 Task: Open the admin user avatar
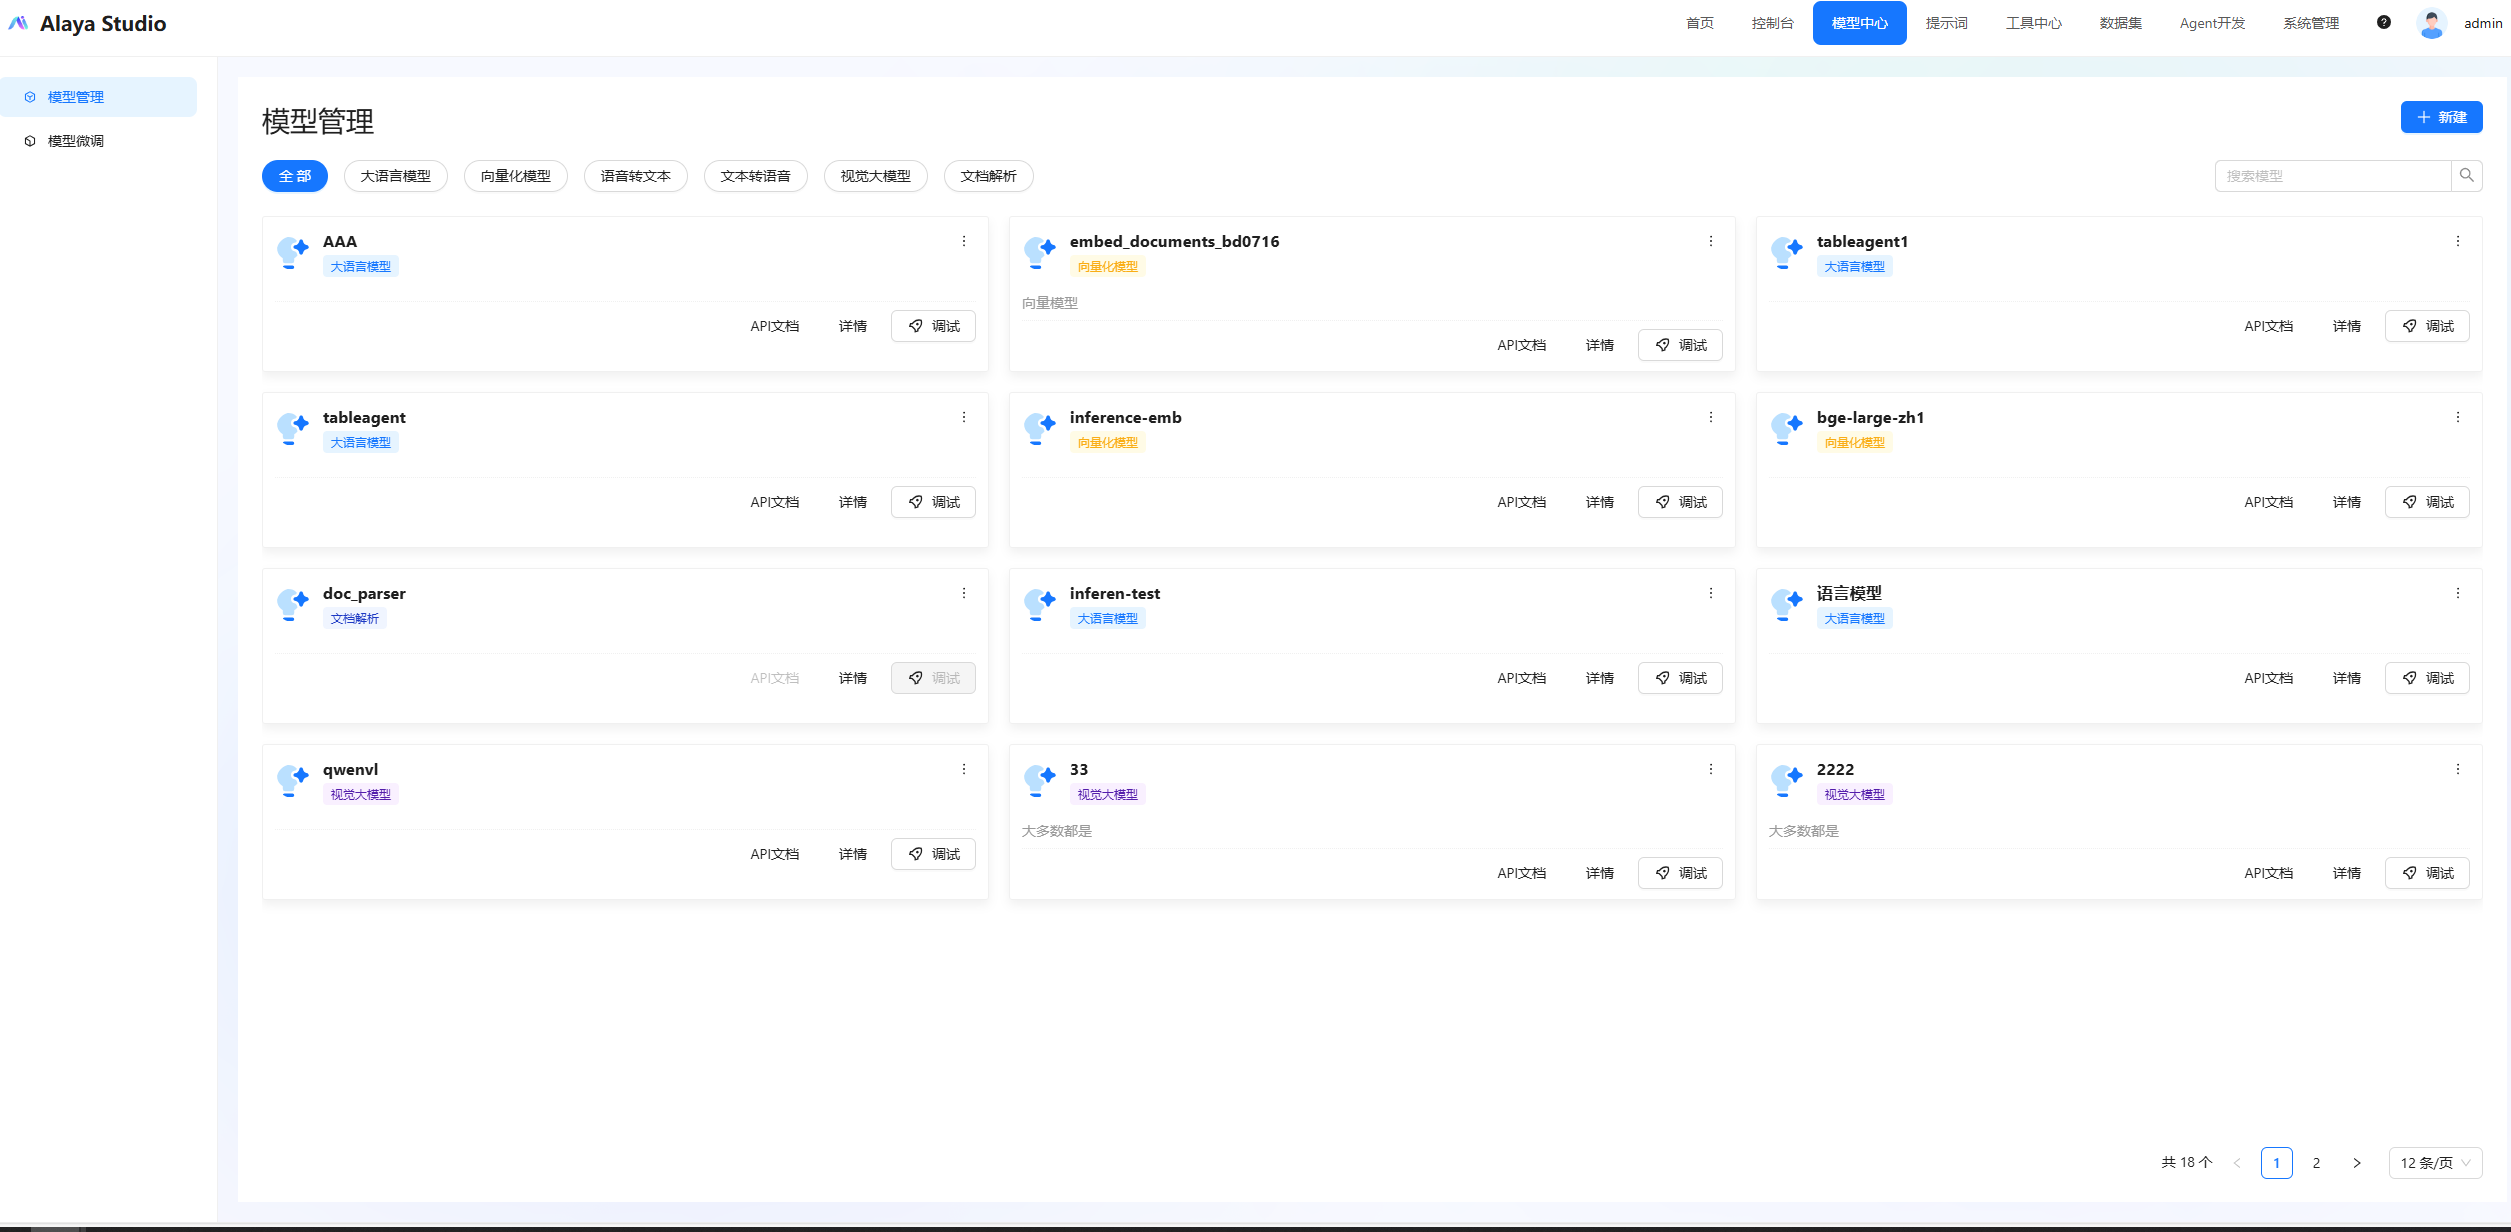tap(2431, 23)
